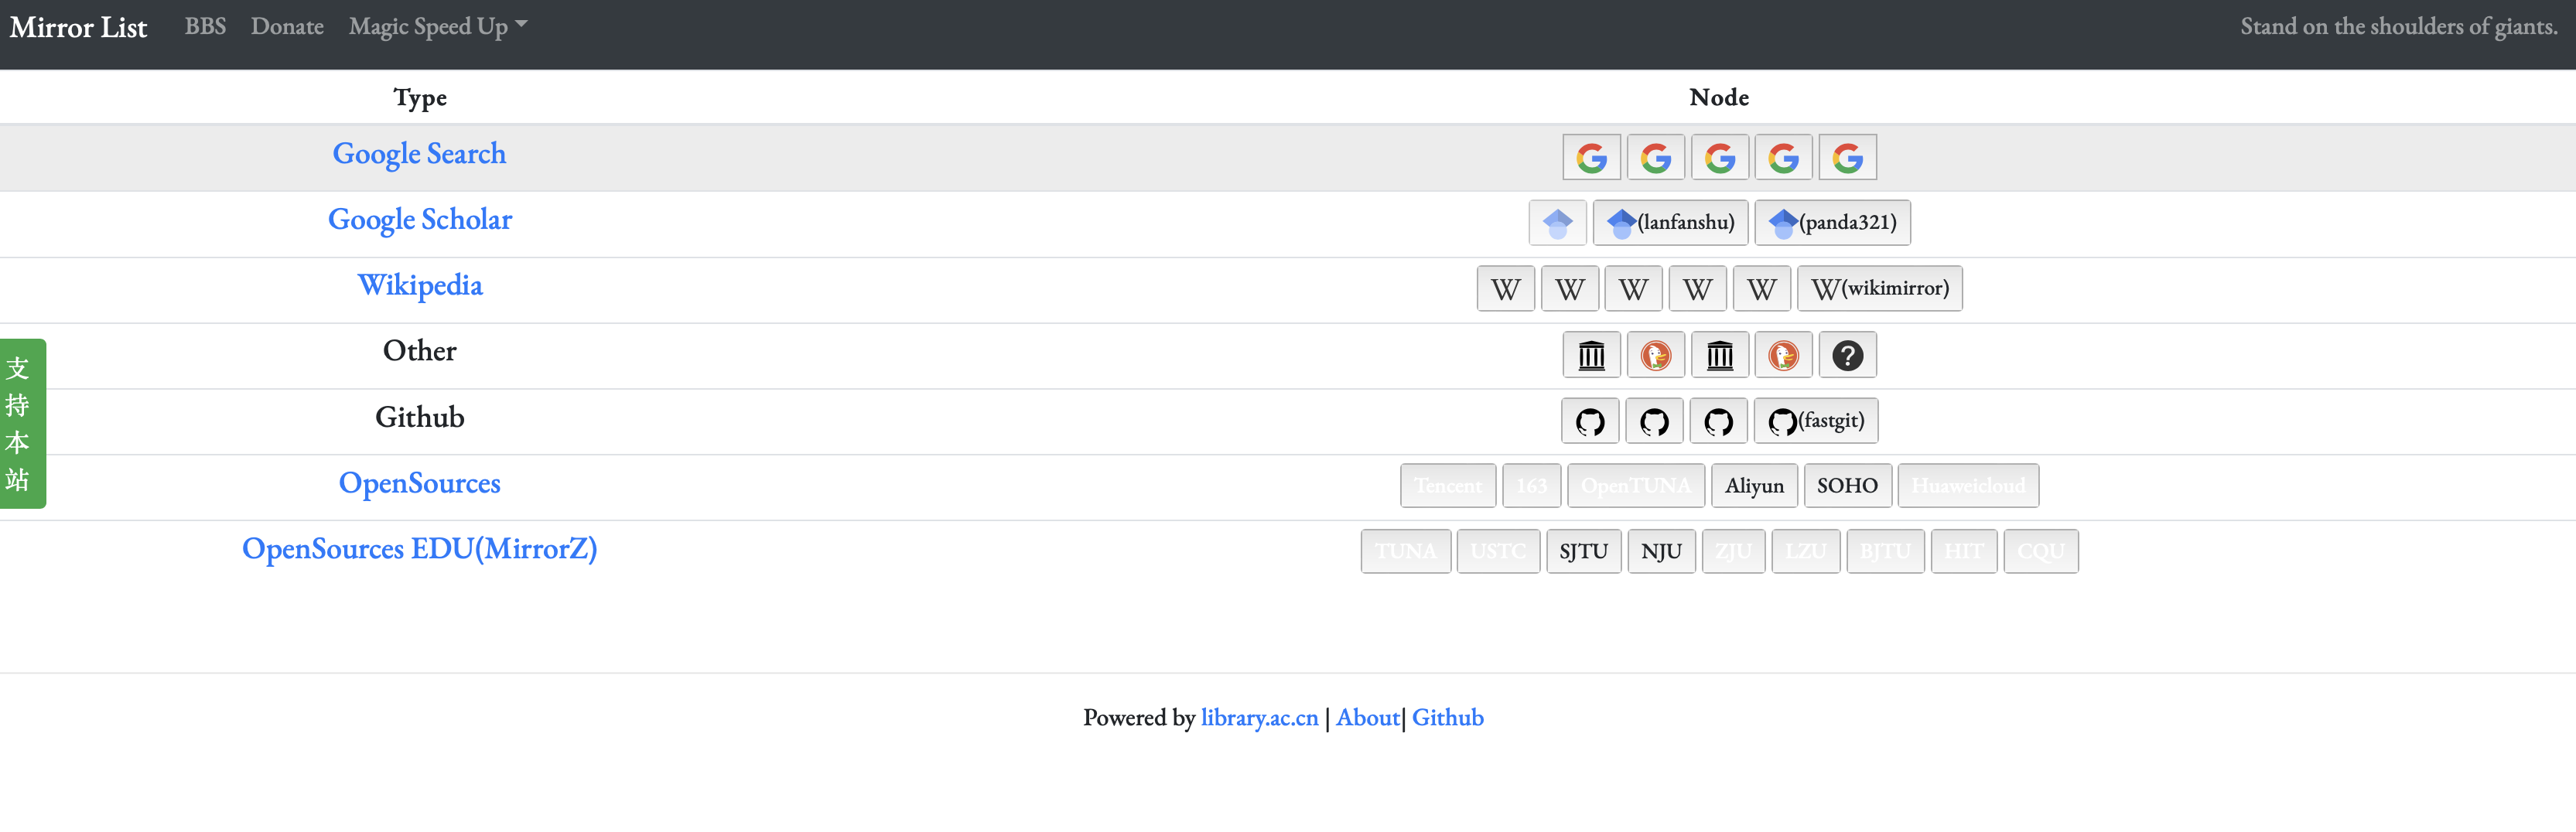Follow the Wikipedia type link
Viewport: 2576px width, 832px height.
pos(420,286)
